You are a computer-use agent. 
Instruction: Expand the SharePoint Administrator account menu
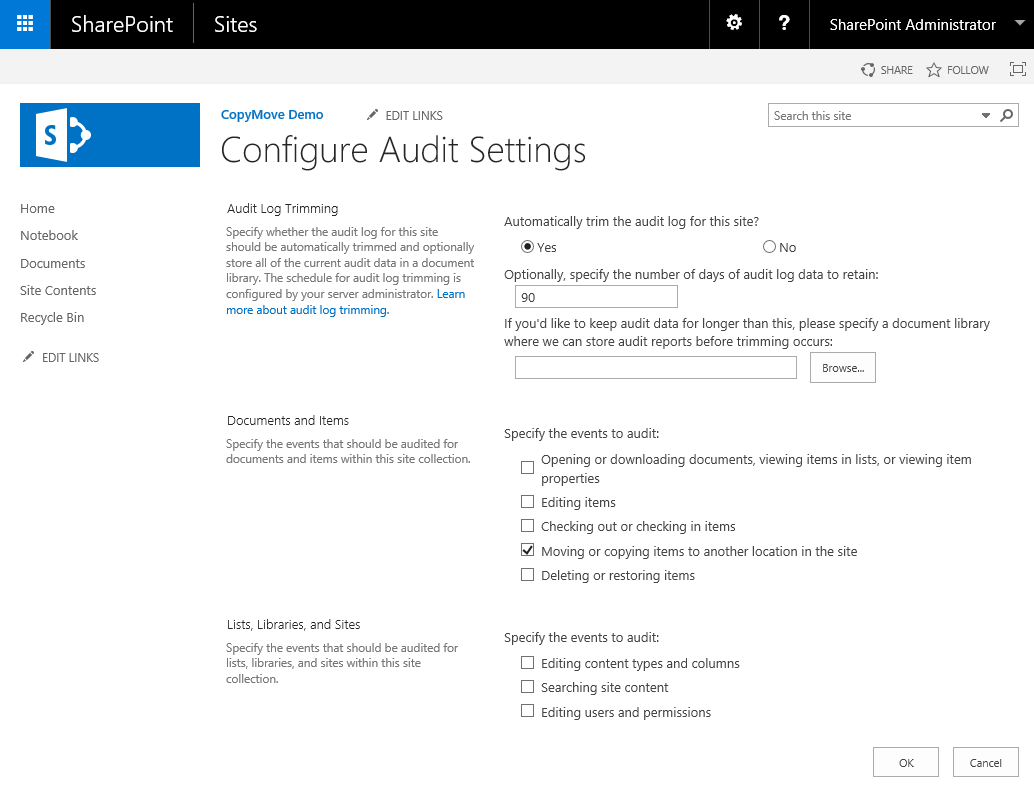tap(913, 24)
